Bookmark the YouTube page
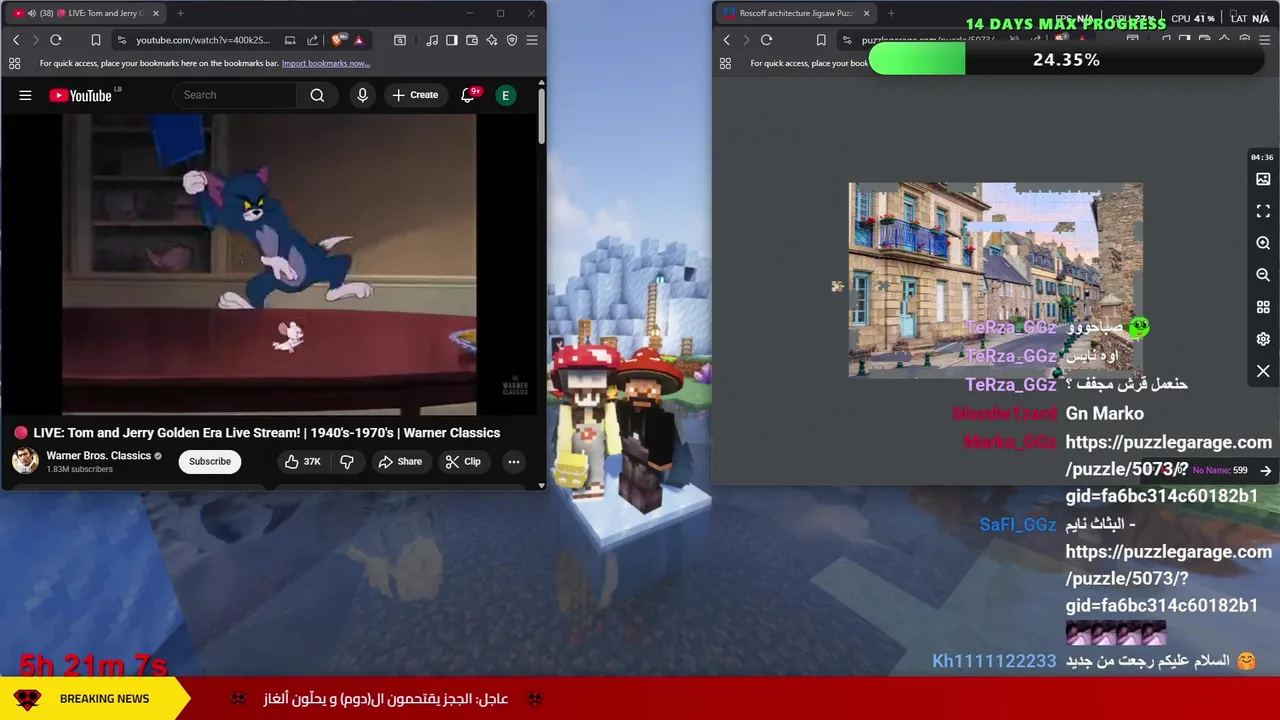 coord(96,40)
